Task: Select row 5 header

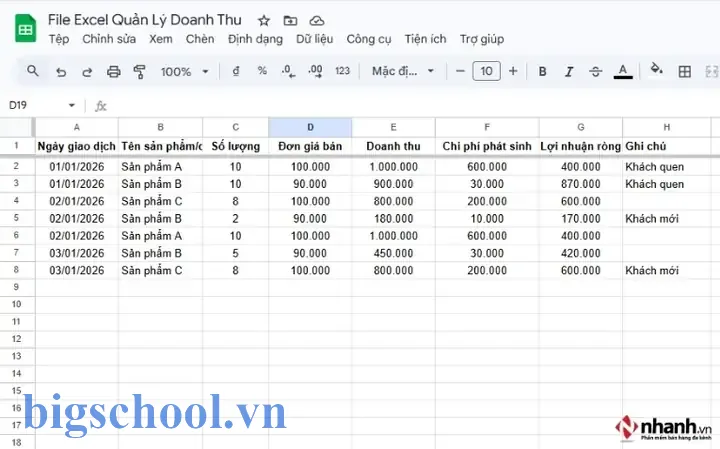Action: click(17, 218)
